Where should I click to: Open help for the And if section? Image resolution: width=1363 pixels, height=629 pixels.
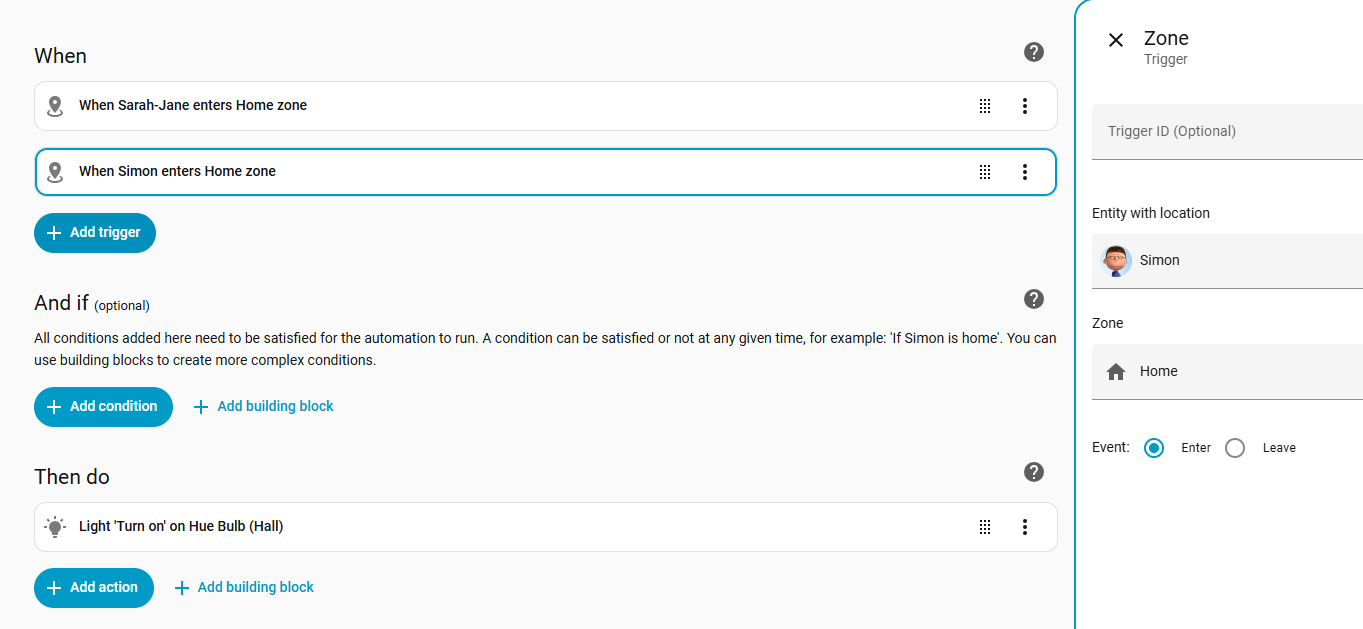click(1034, 299)
